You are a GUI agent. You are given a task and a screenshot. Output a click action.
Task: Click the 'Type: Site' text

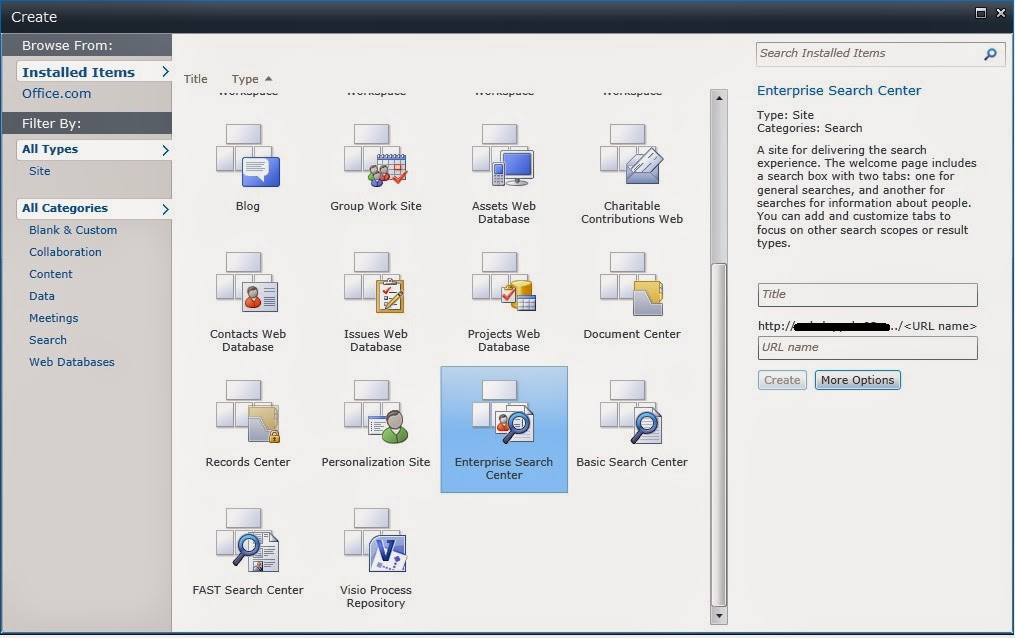[x=785, y=115]
